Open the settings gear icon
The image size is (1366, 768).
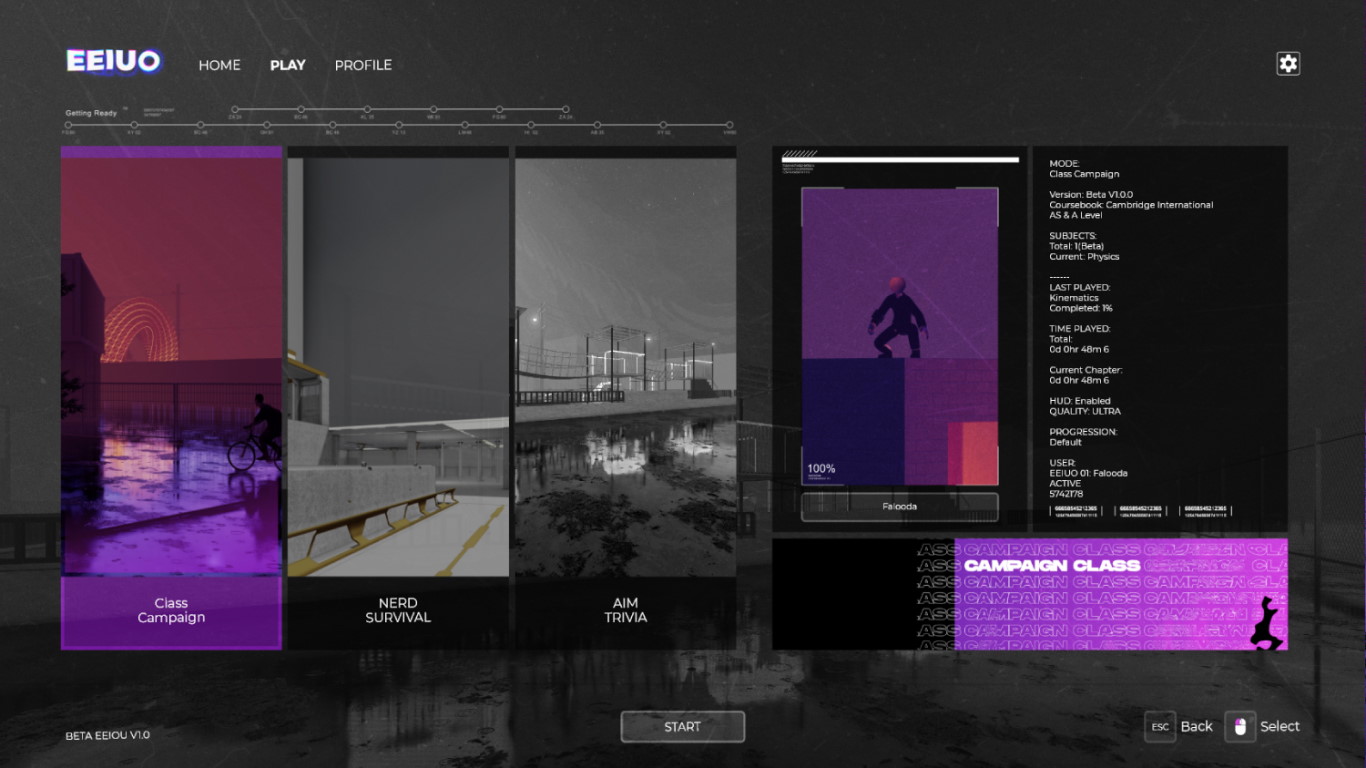pos(1288,63)
